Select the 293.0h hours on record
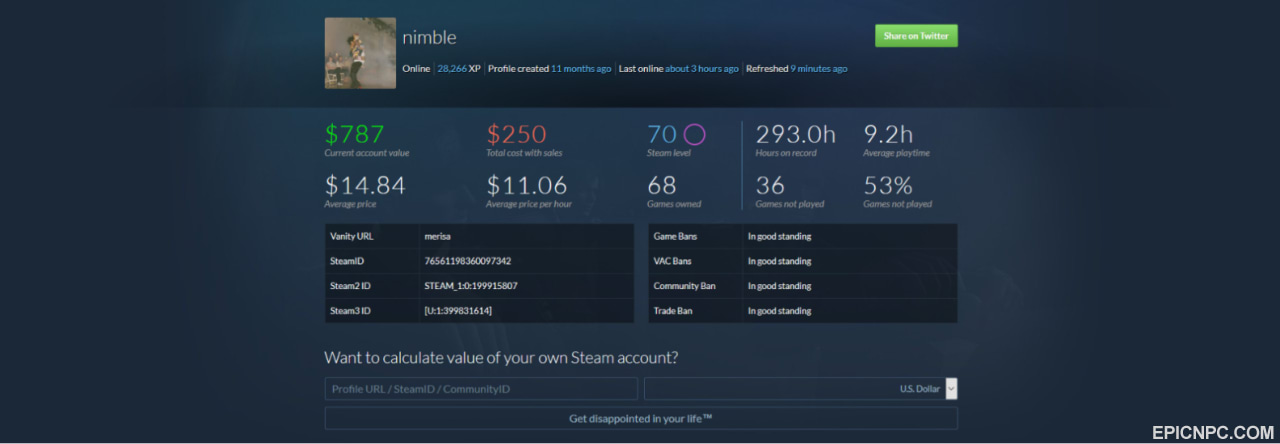The image size is (1280, 444). point(796,134)
